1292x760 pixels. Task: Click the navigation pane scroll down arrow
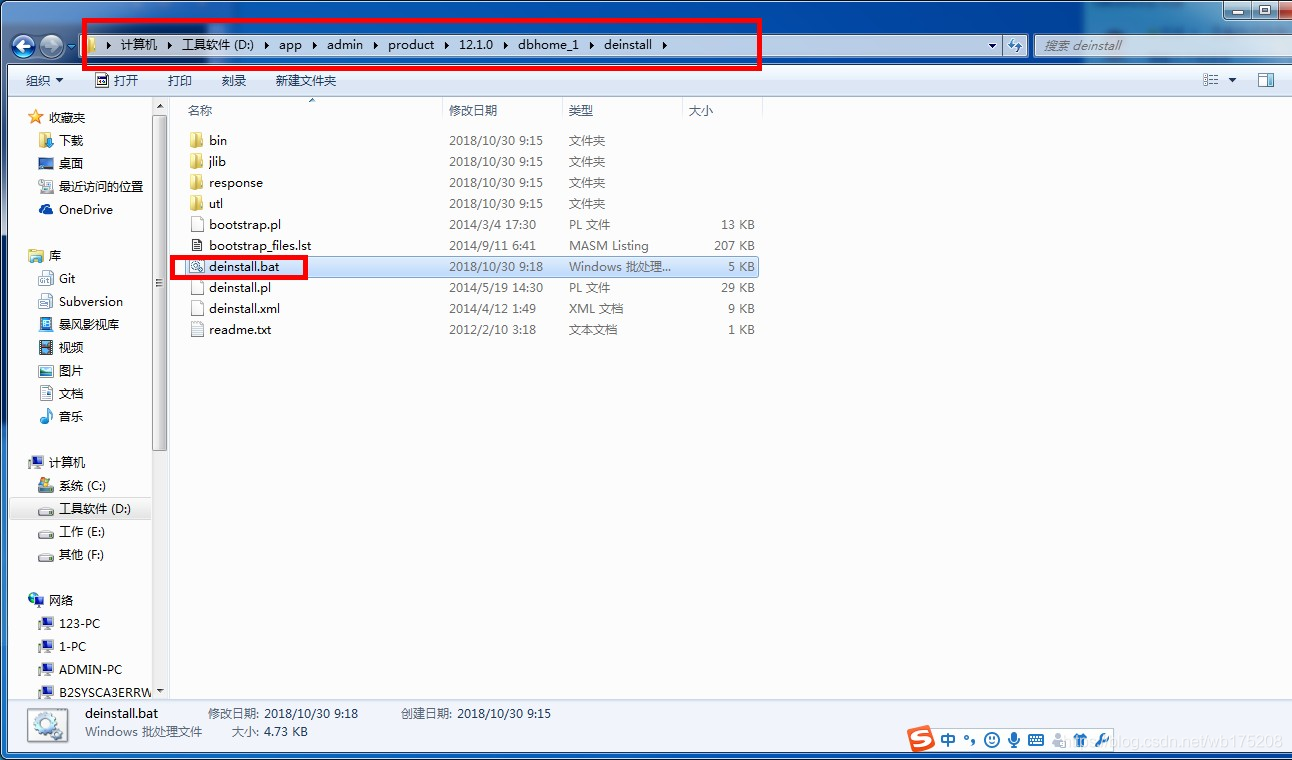pyautogui.click(x=160, y=691)
